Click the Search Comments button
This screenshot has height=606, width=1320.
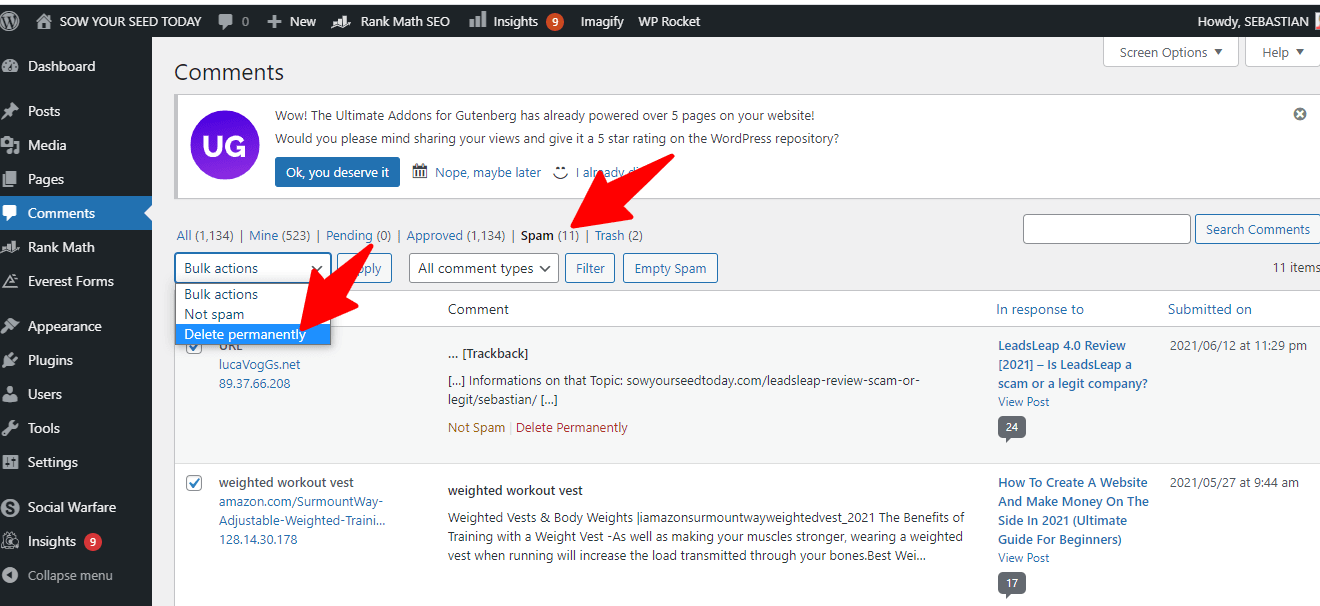pyautogui.click(x=1257, y=229)
